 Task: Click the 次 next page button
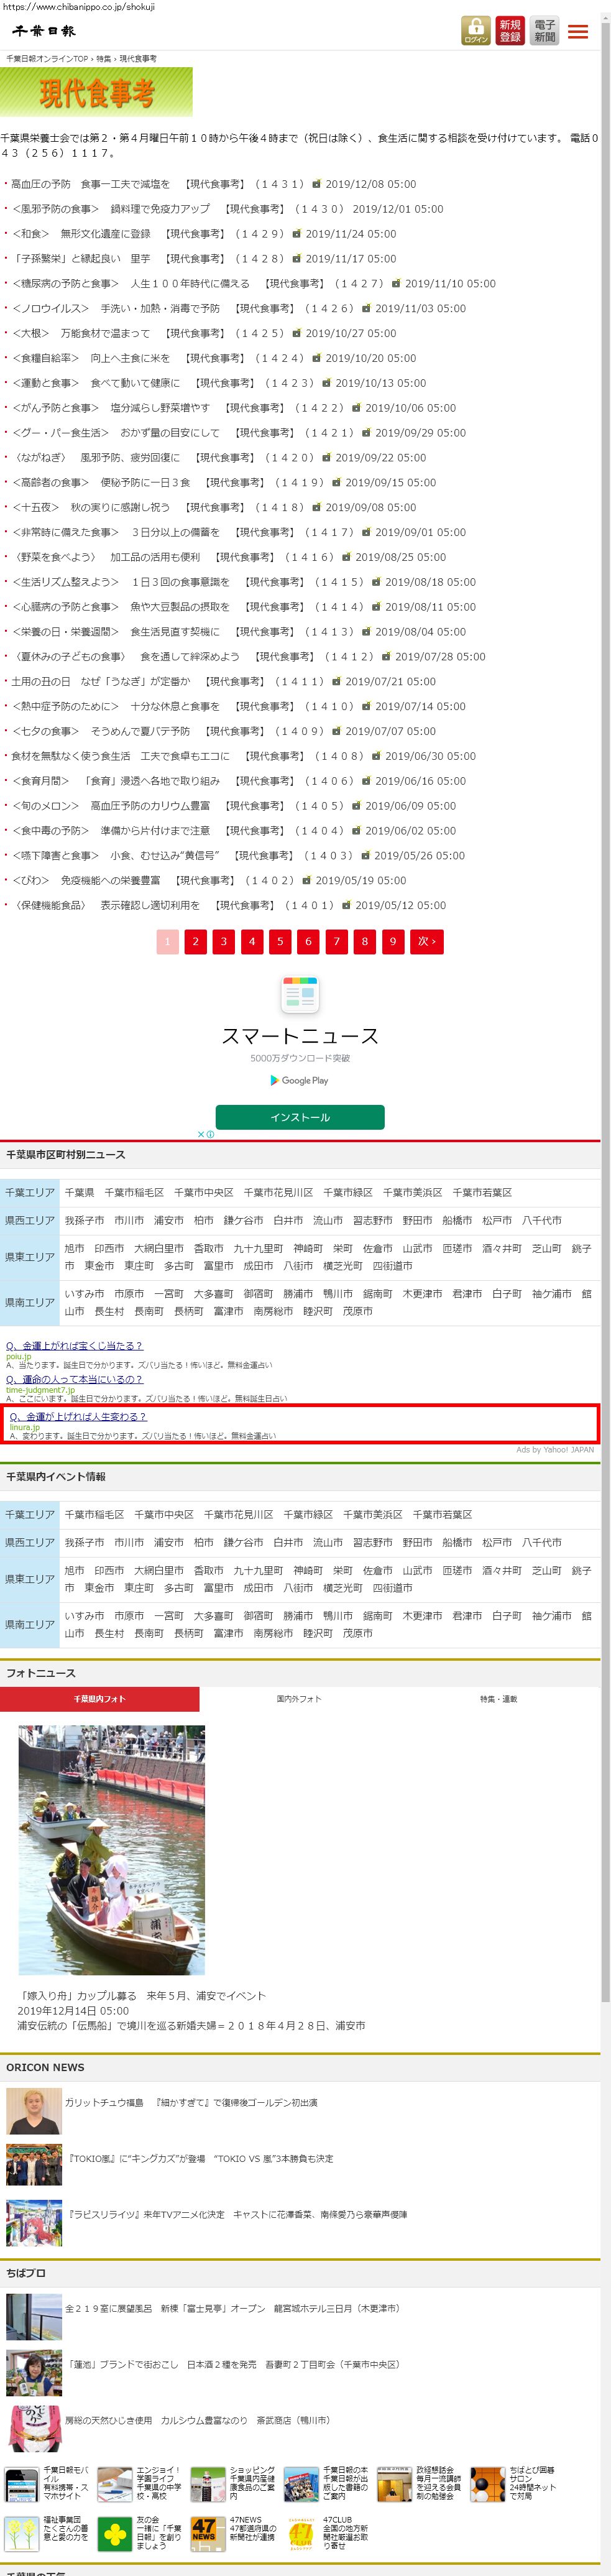click(x=427, y=941)
